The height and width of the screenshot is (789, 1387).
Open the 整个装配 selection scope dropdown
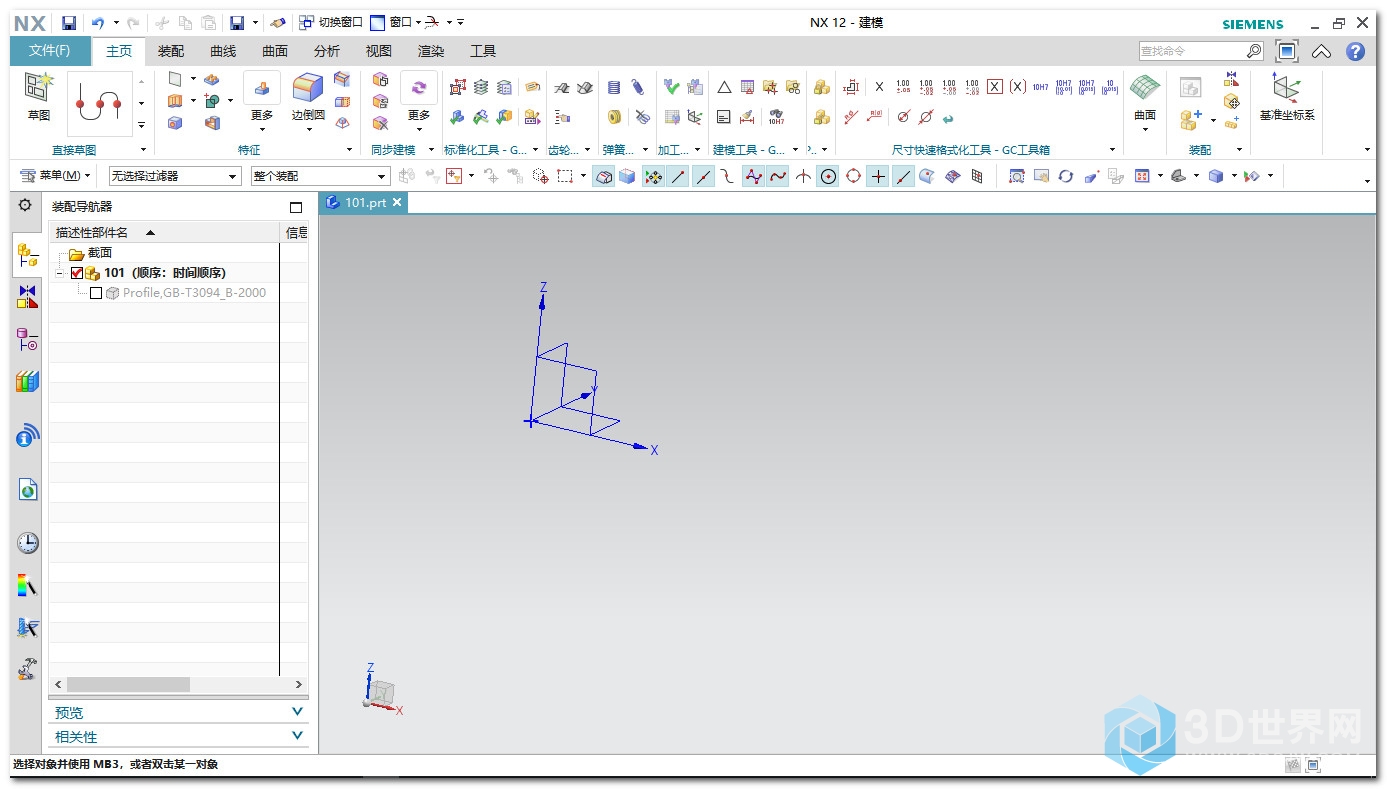(x=319, y=176)
